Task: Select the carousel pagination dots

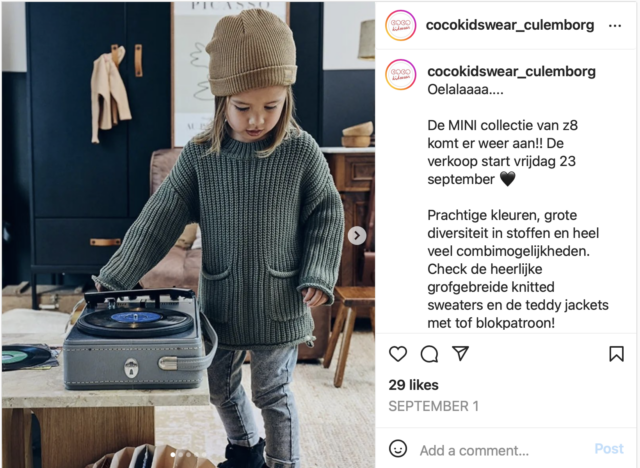Action: [189, 454]
